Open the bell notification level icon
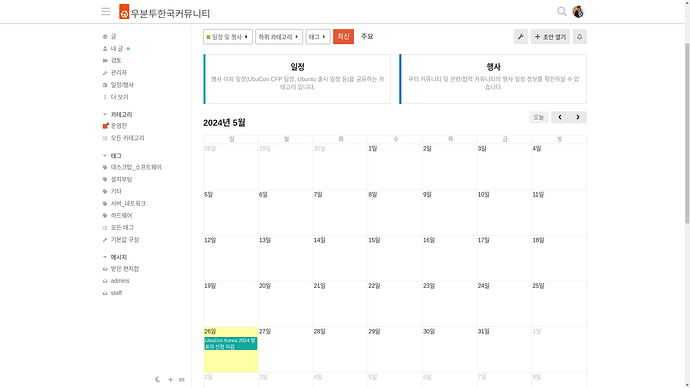 [x=580, y=37]
